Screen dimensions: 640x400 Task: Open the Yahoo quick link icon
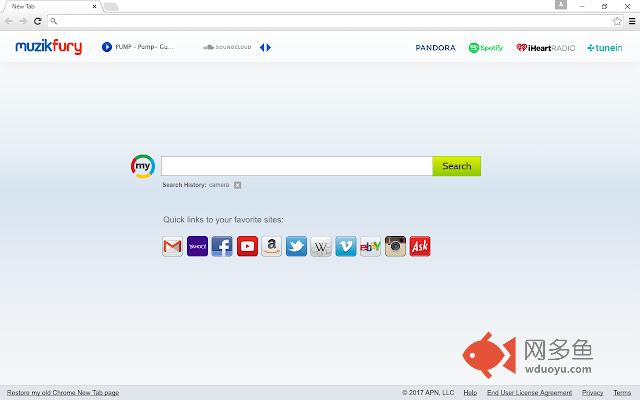pyautogui.click(x=197, y=246)
